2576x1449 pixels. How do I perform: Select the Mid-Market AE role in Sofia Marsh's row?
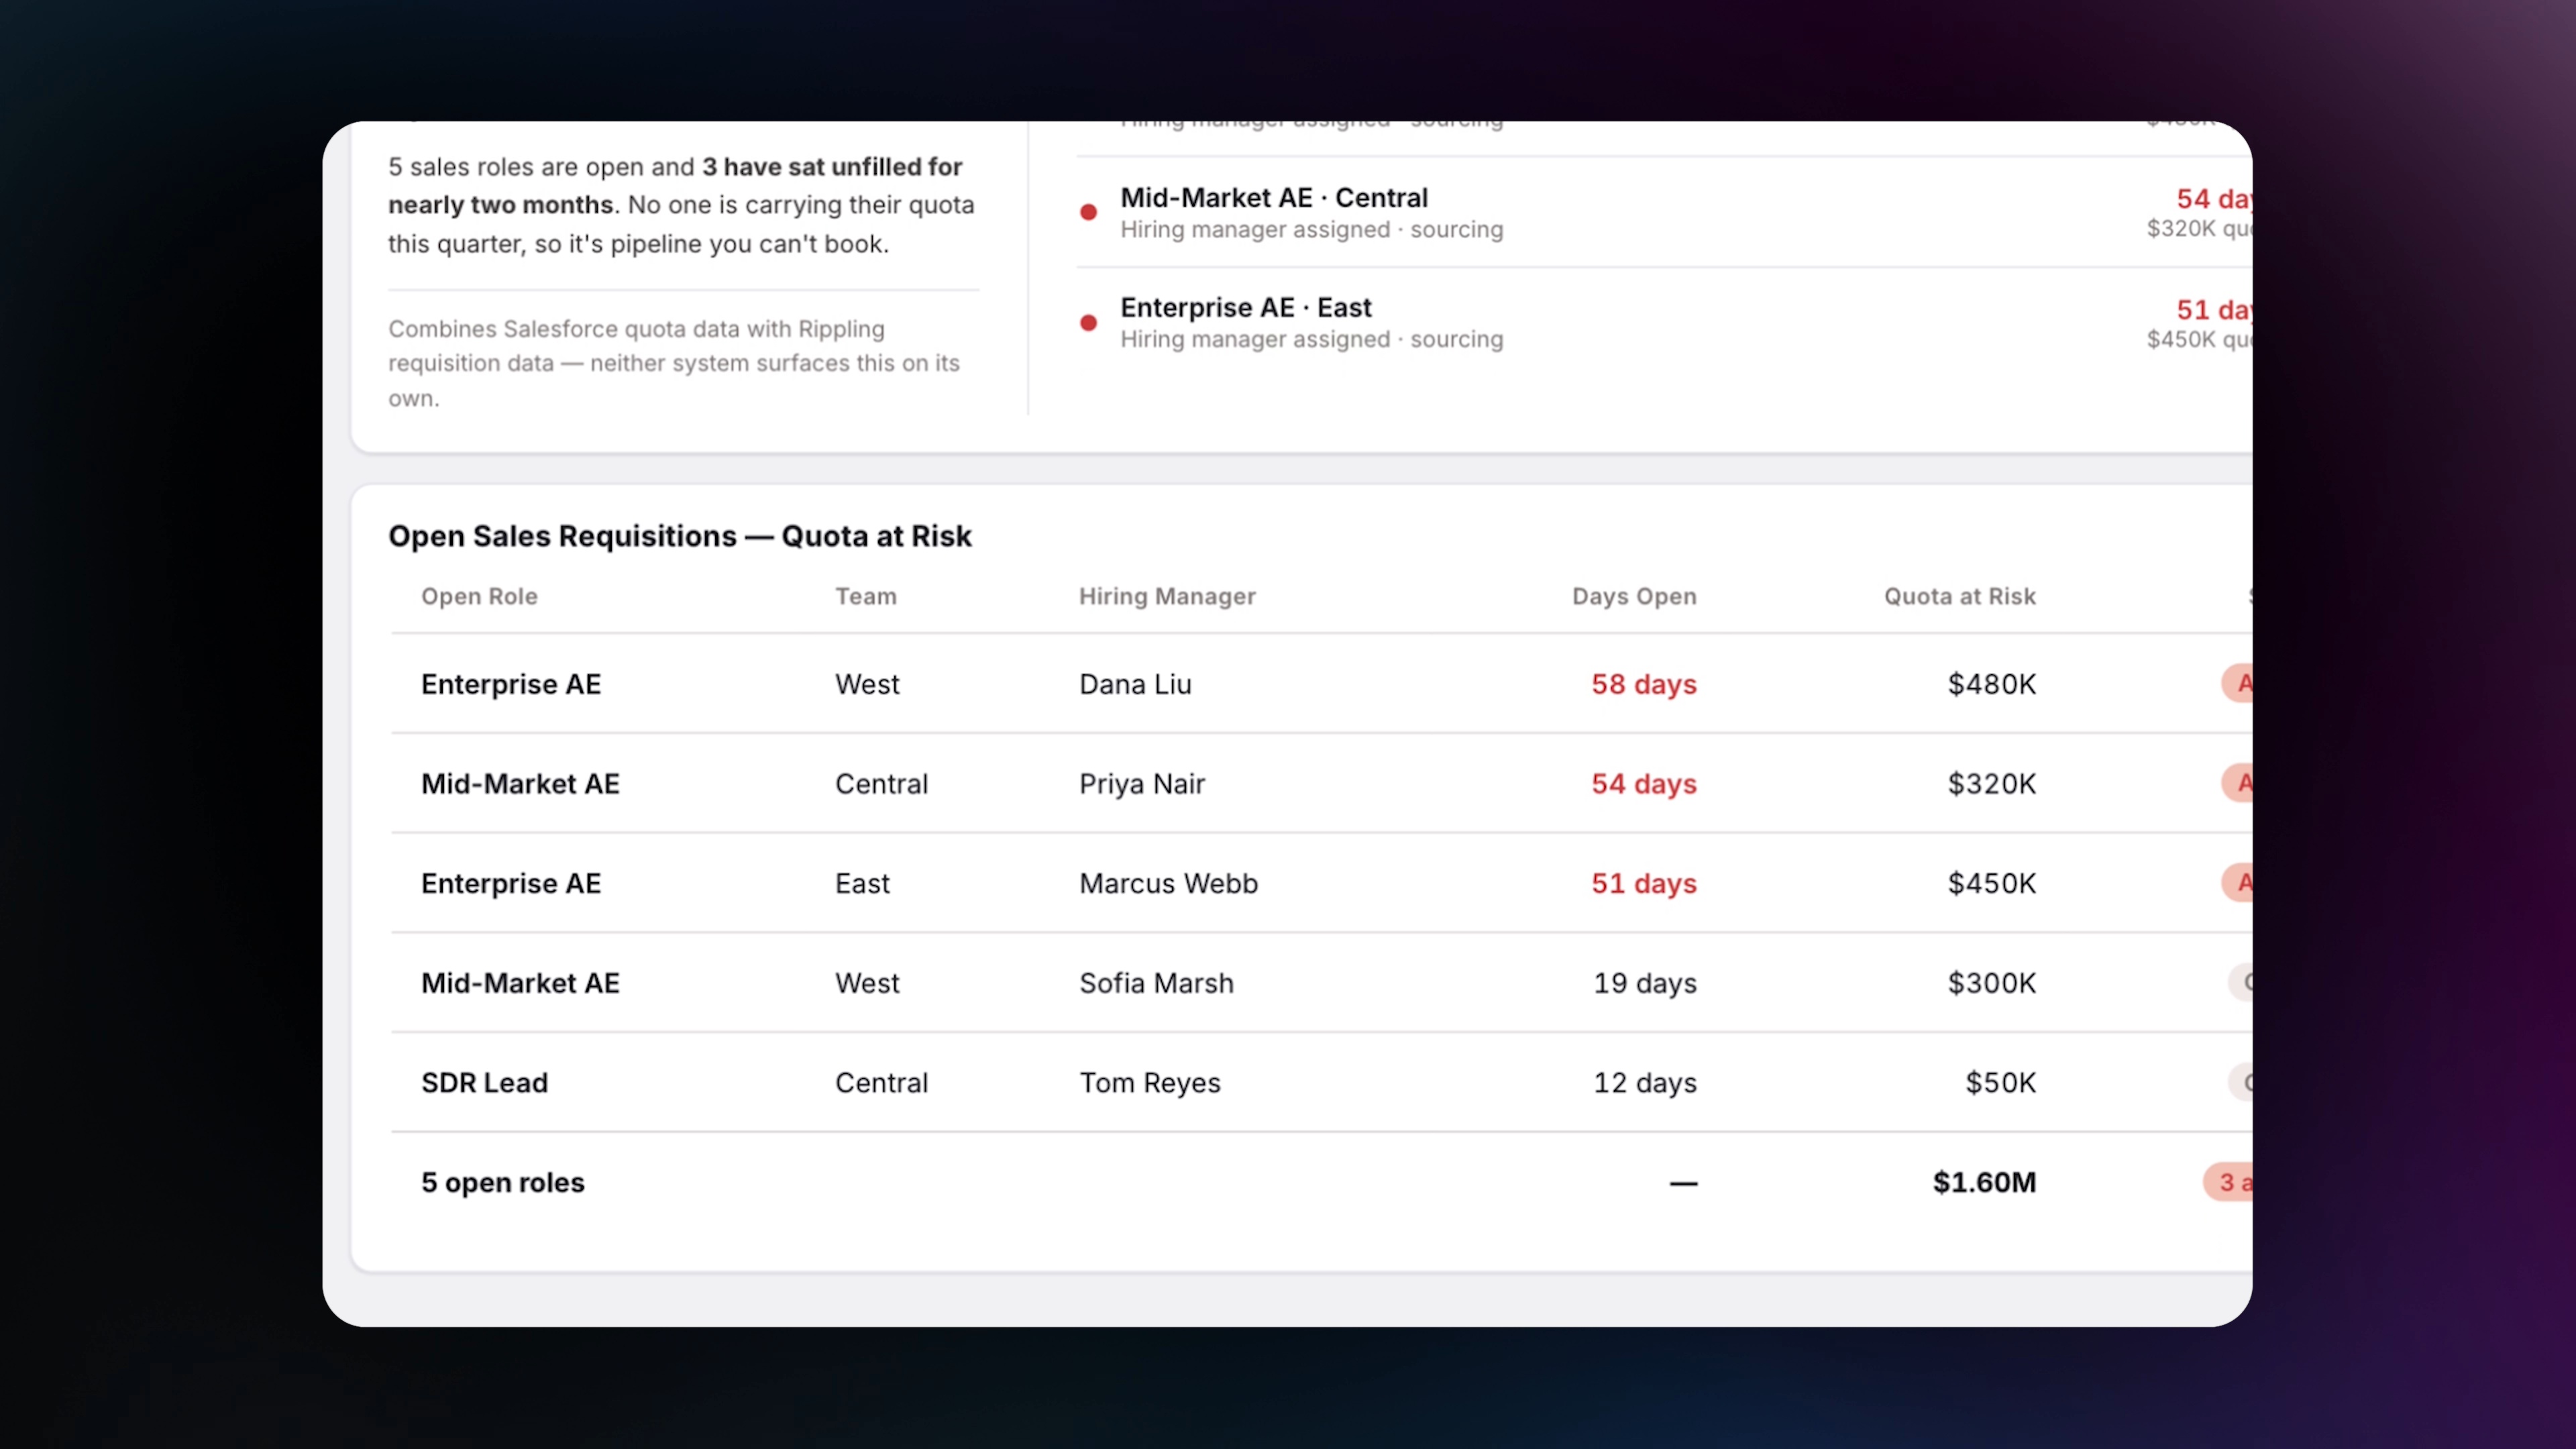pyautogui.click(x=520, y=983)
